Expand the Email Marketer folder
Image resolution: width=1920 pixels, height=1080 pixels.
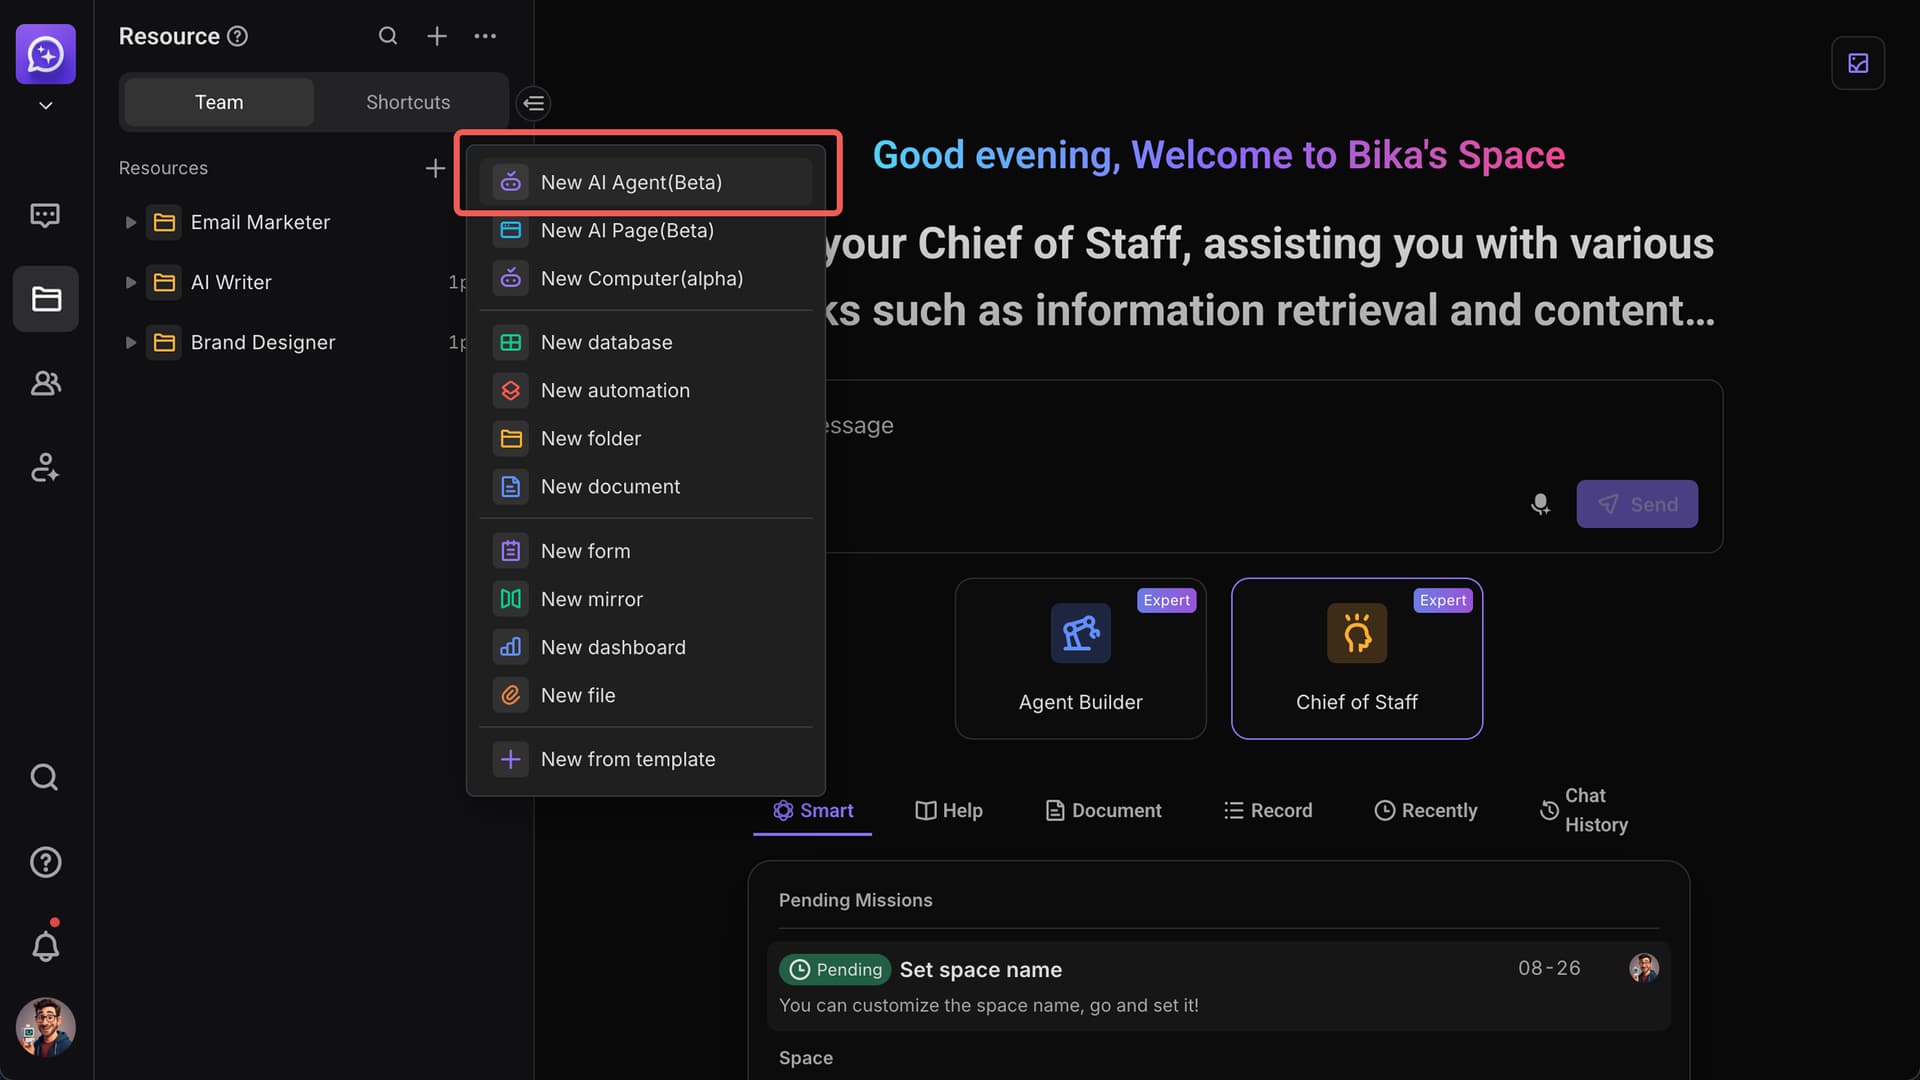130,222
